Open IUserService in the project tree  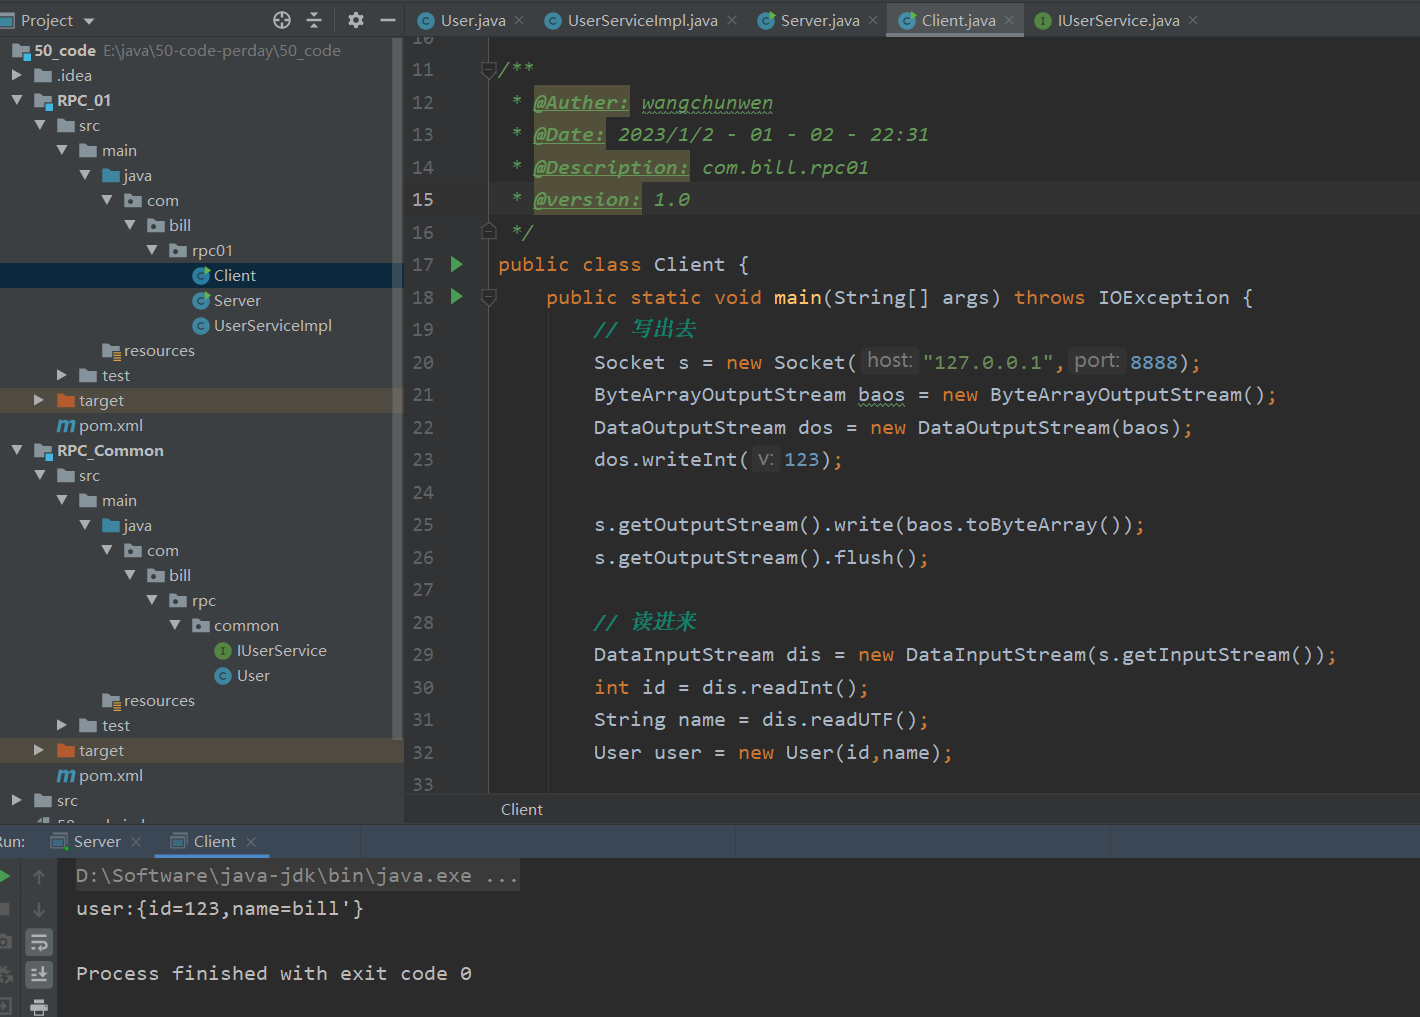[281, 650]
